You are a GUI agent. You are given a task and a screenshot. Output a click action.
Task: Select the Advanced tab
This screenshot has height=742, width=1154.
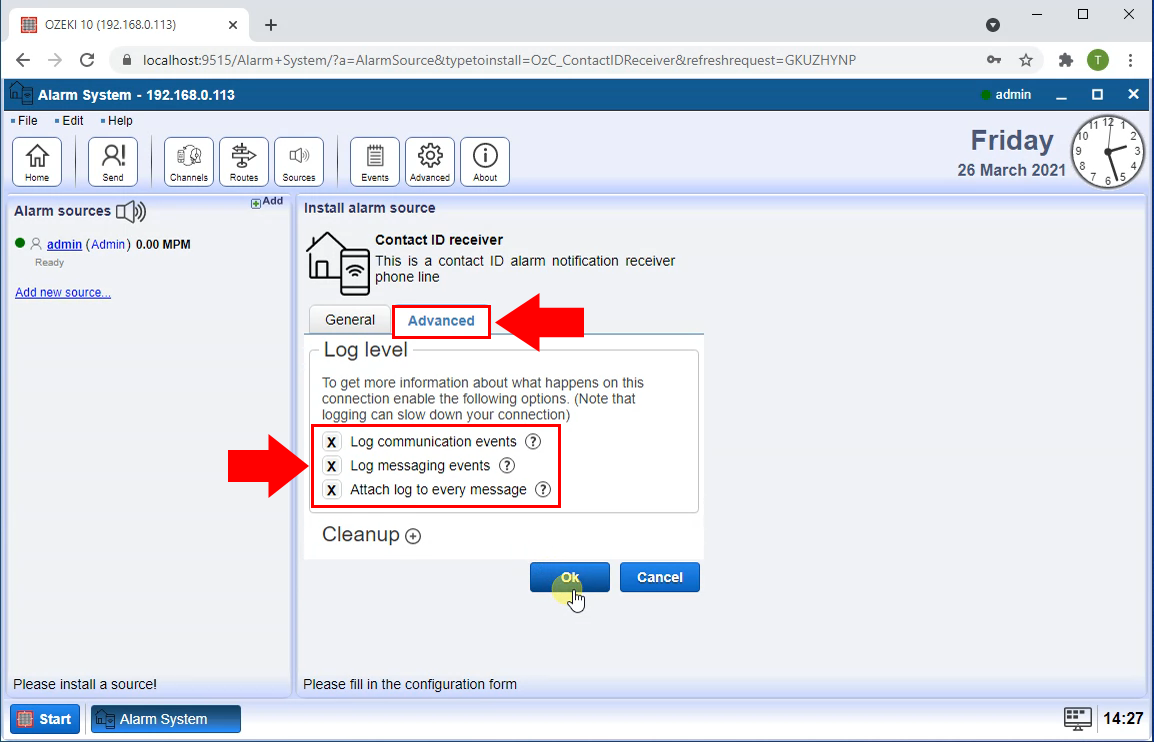tap(441, 321)
